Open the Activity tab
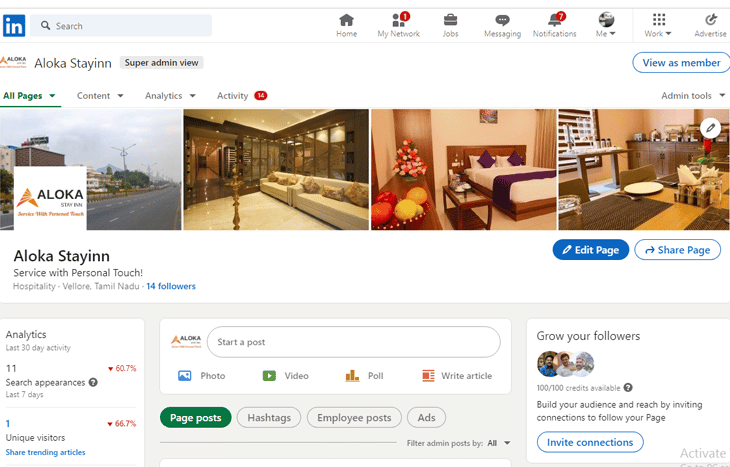Screen dimensions: 730x467 pos(232,96)
